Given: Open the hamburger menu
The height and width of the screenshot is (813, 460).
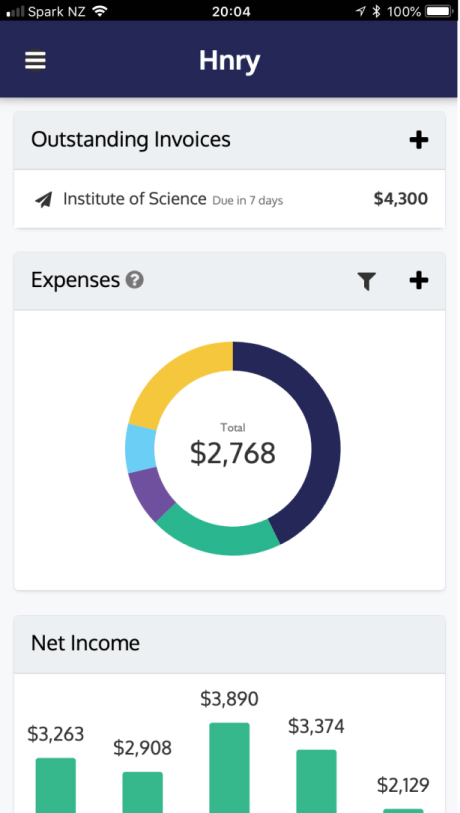Looking at the screenshot, I should coord(35,61).
